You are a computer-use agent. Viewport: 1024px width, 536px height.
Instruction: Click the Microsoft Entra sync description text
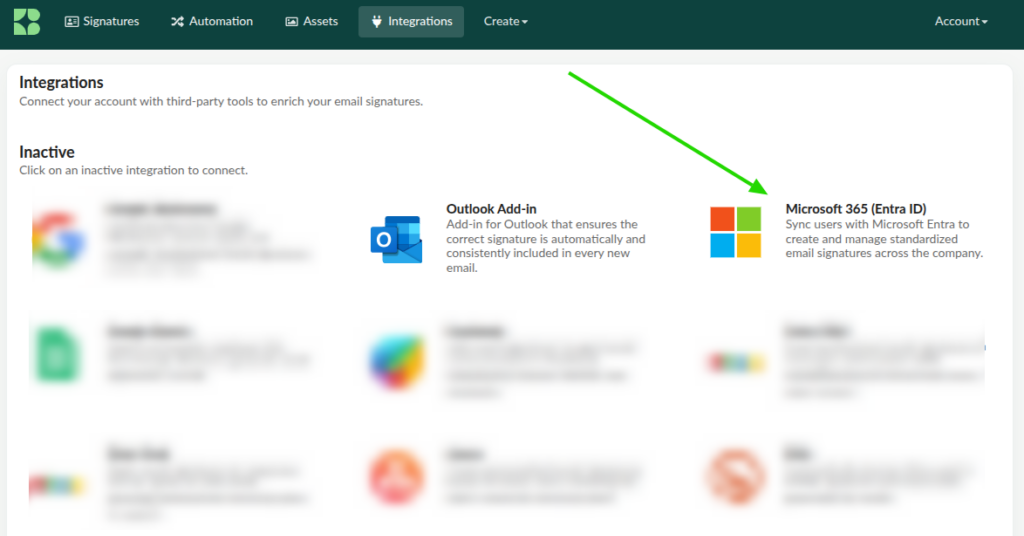coord(884,239)
